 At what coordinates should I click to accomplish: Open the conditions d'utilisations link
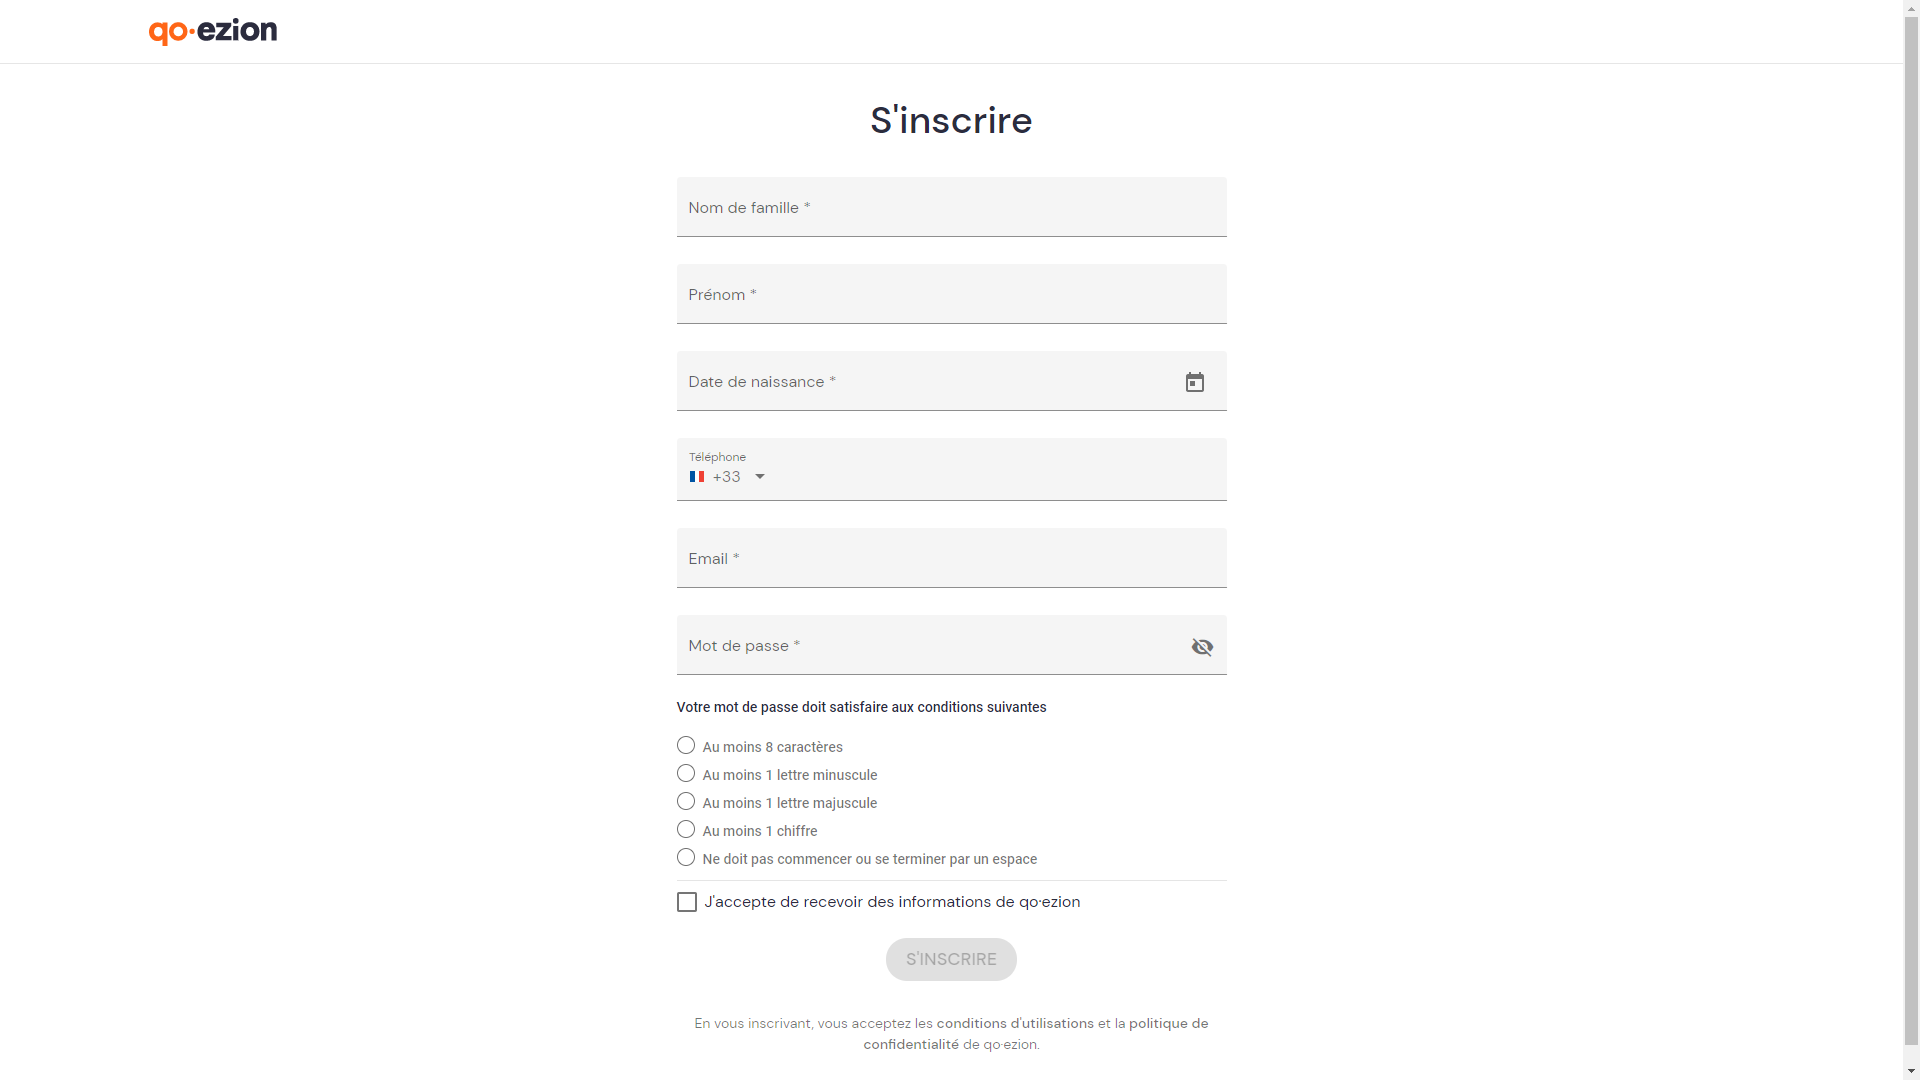click(x=1015, y=1023)
